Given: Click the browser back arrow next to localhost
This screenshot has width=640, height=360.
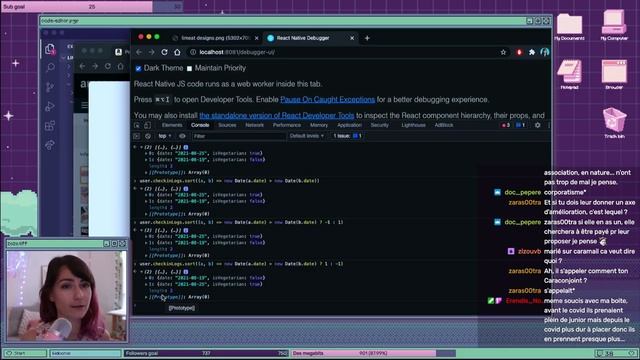Looking at the screenshot, I should [x=139, y=52].
